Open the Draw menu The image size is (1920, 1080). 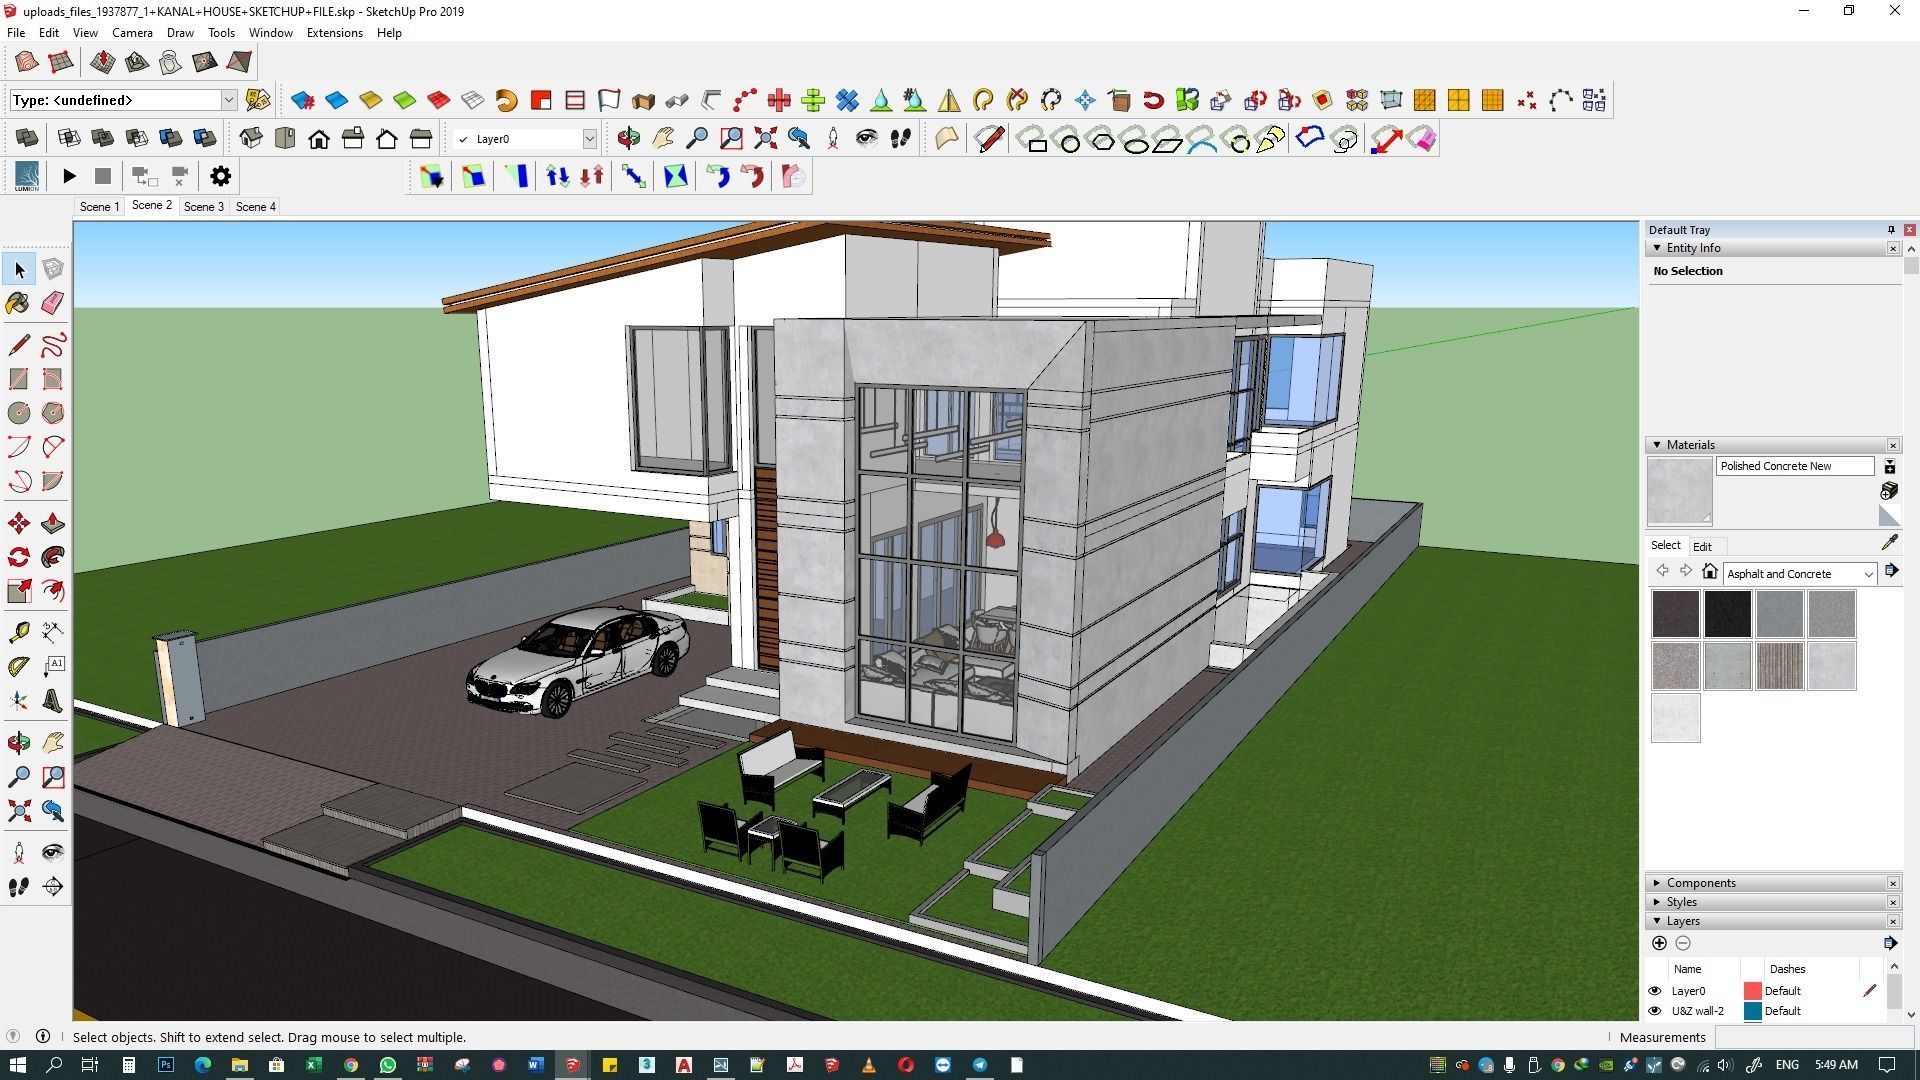[180, 33]
